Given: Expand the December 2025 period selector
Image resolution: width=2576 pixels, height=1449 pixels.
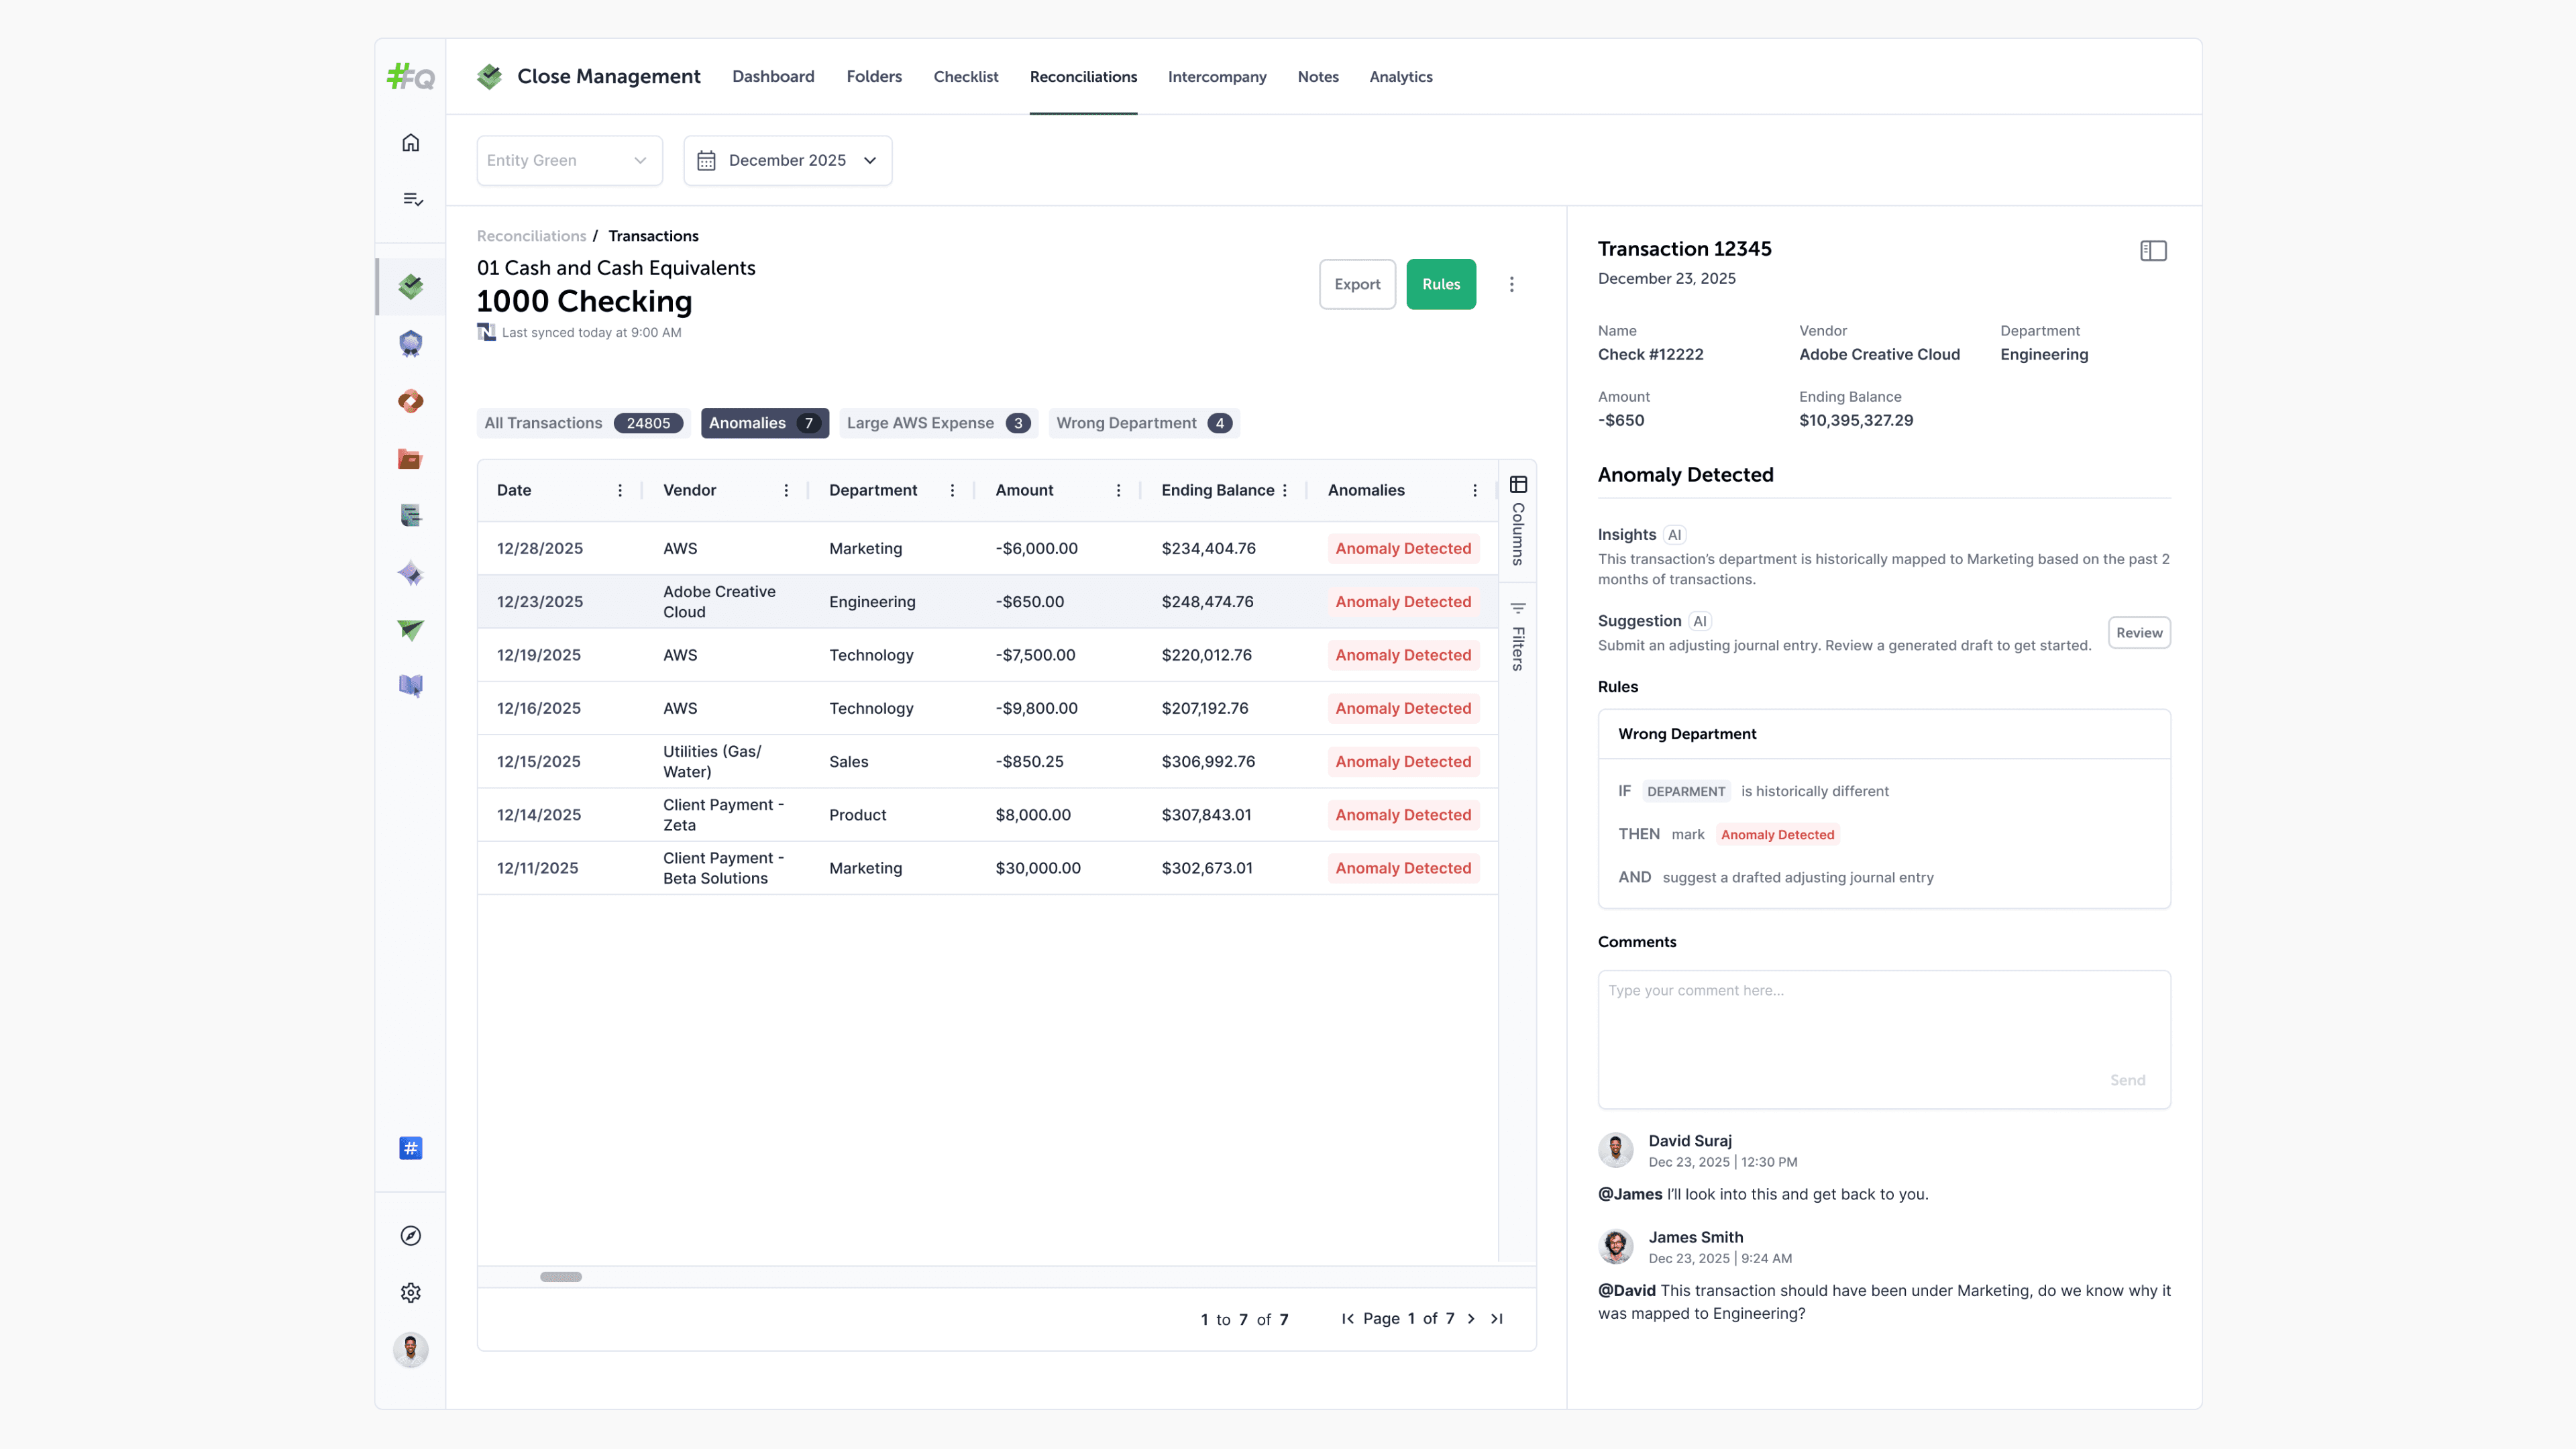Looking at the screenshot, I should tap(787, 160).
